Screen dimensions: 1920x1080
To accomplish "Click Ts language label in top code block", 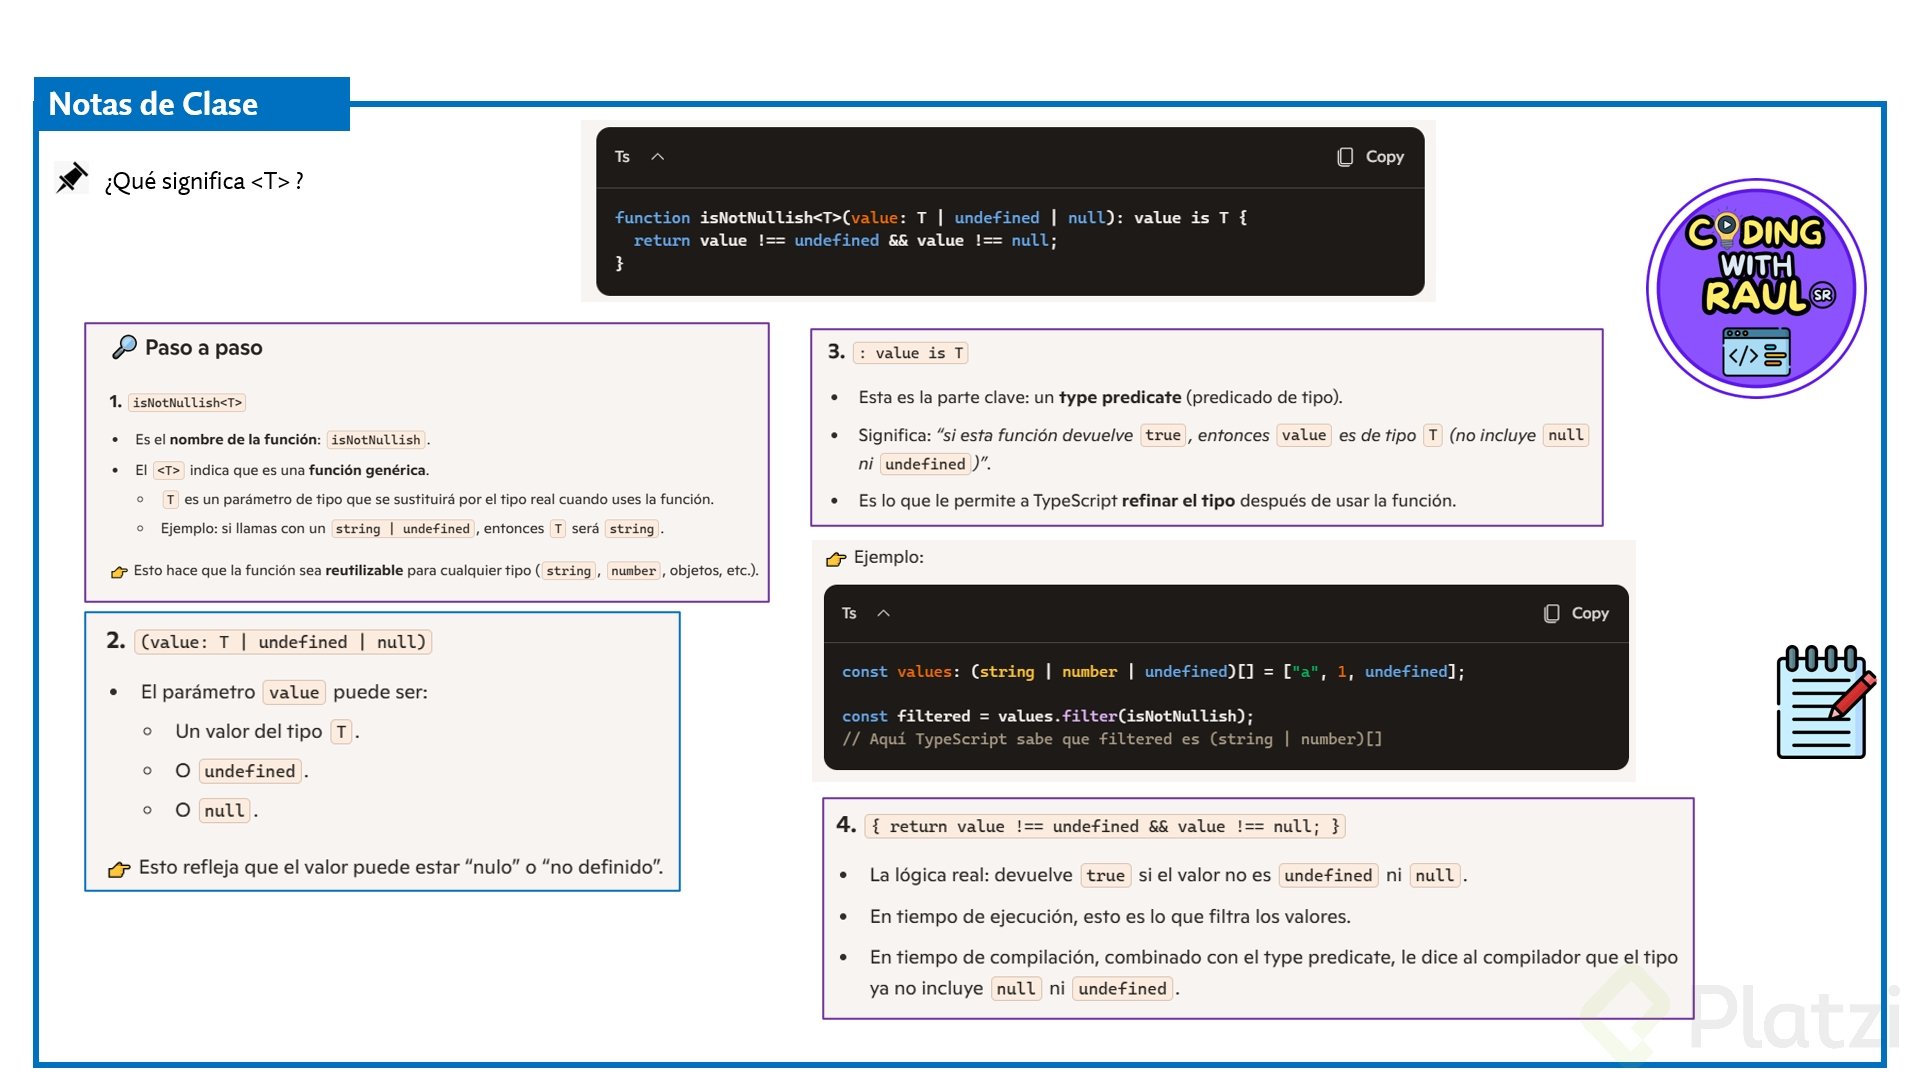I will tap(622, 157).
